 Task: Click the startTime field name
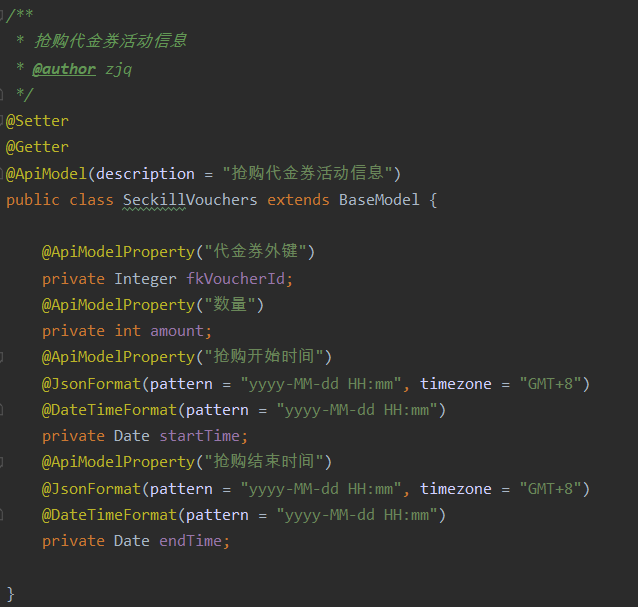point(199,436)
